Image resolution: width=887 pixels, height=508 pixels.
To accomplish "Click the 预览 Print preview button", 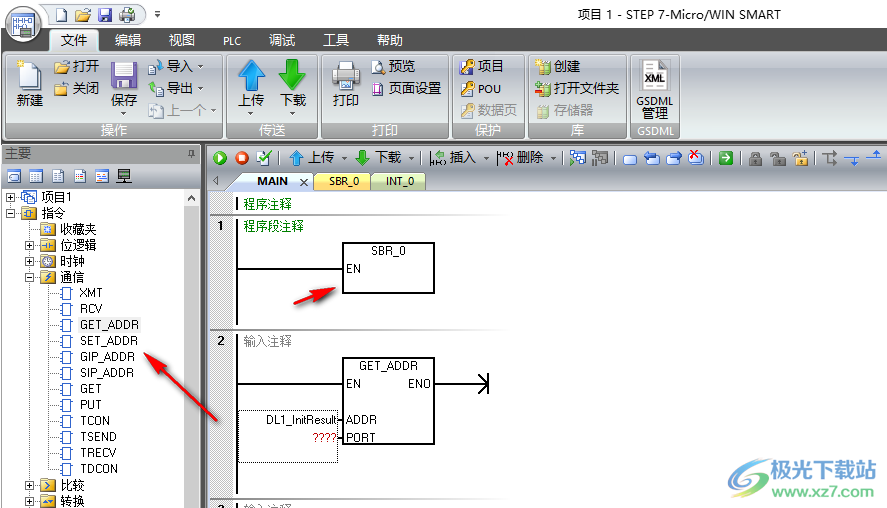I will 394,67.
